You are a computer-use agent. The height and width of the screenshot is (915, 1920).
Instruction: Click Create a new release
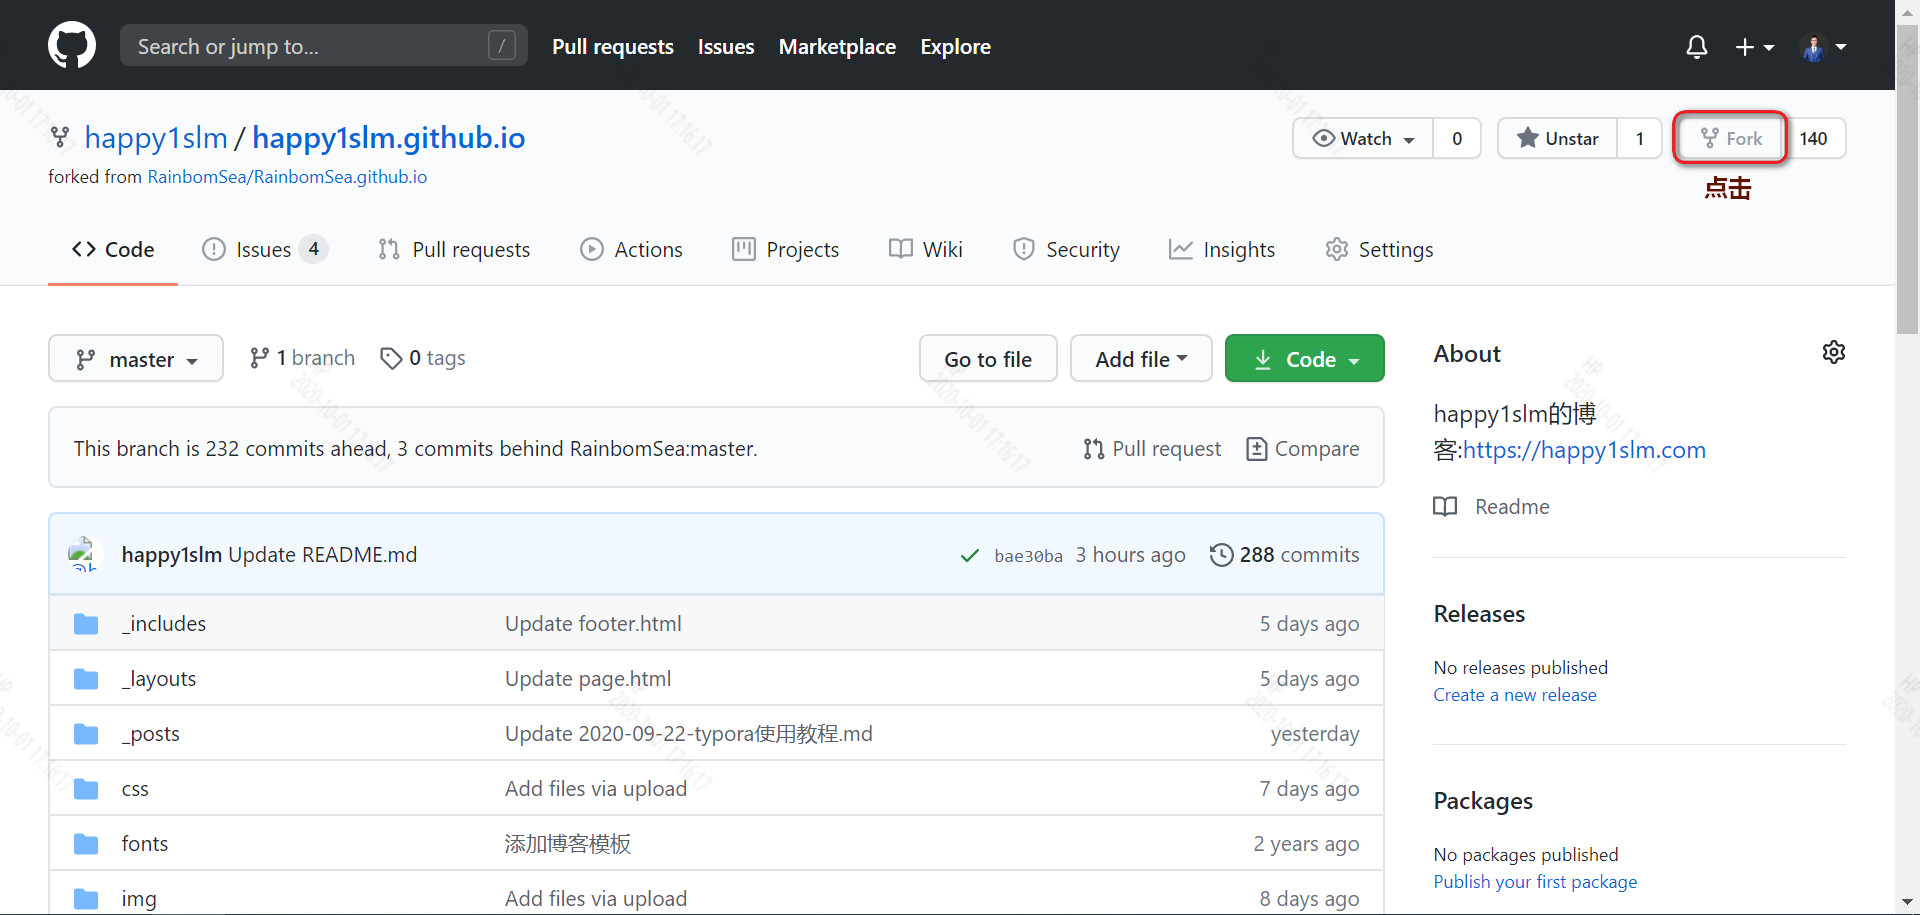pos(1515,695)
